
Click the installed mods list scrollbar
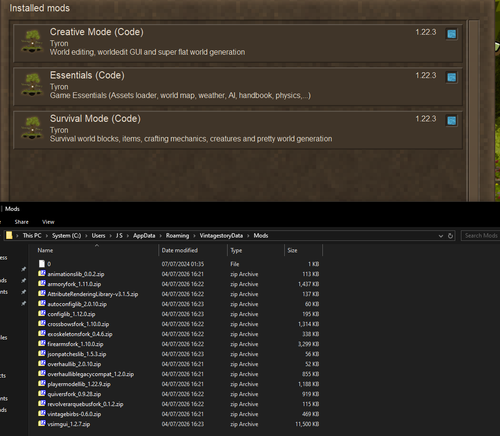tap(474, 110)
